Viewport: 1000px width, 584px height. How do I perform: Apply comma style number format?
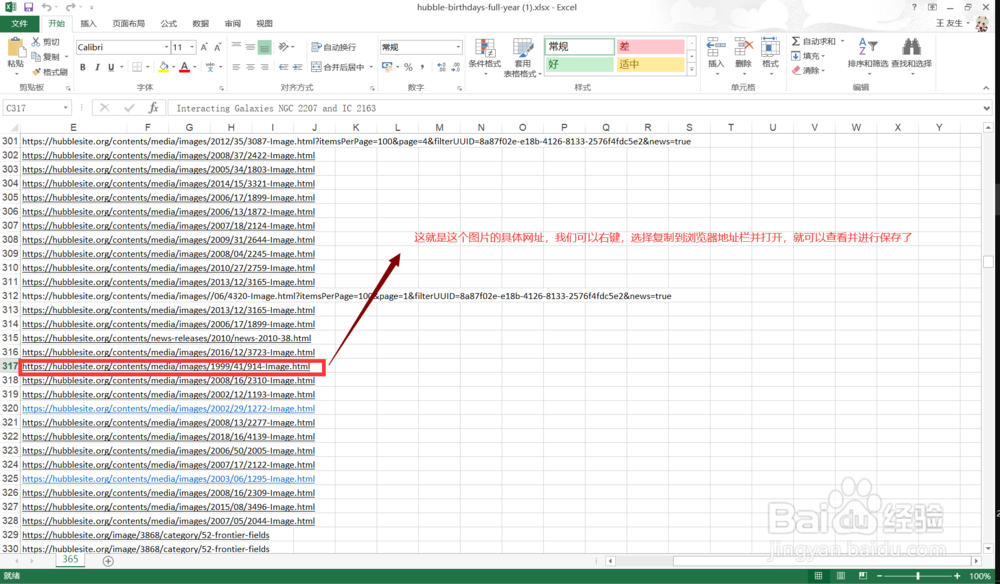[x=422, y=67]
